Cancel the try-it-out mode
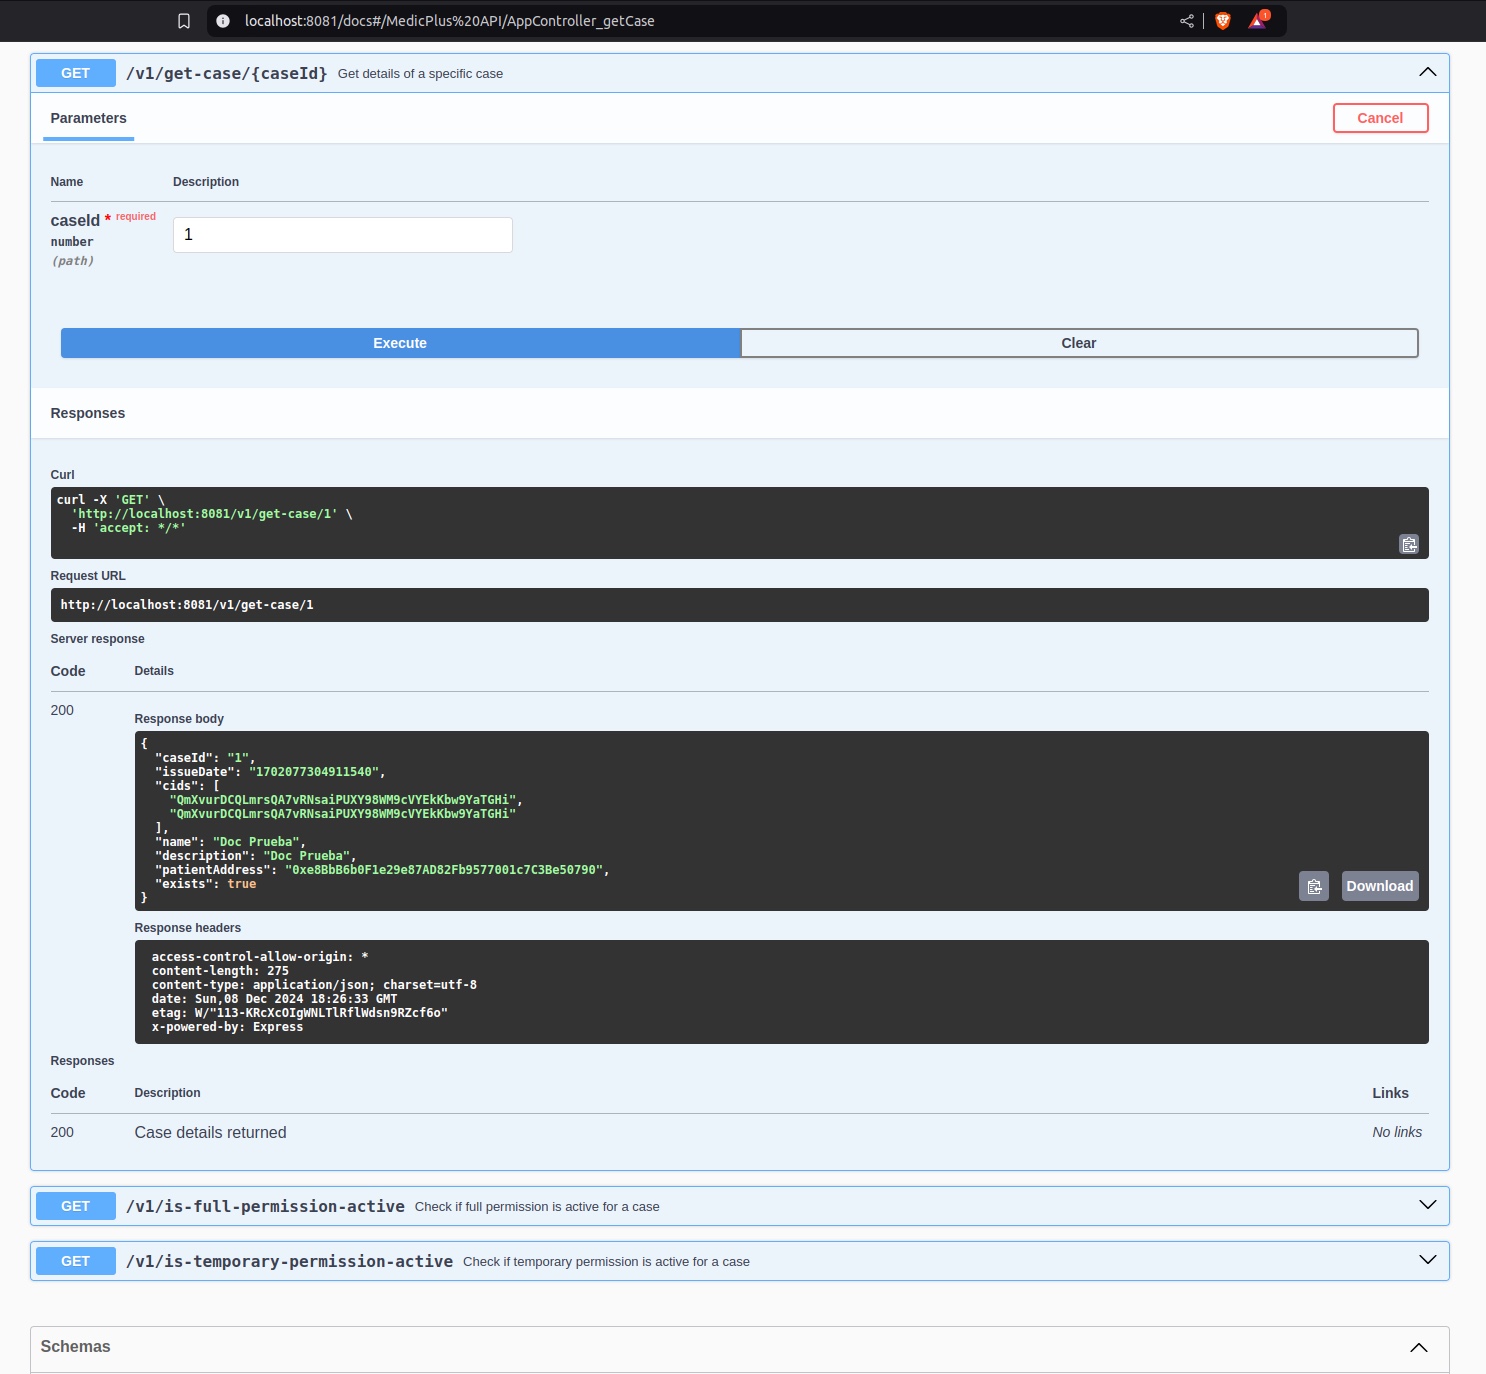 coord(1380,118)
